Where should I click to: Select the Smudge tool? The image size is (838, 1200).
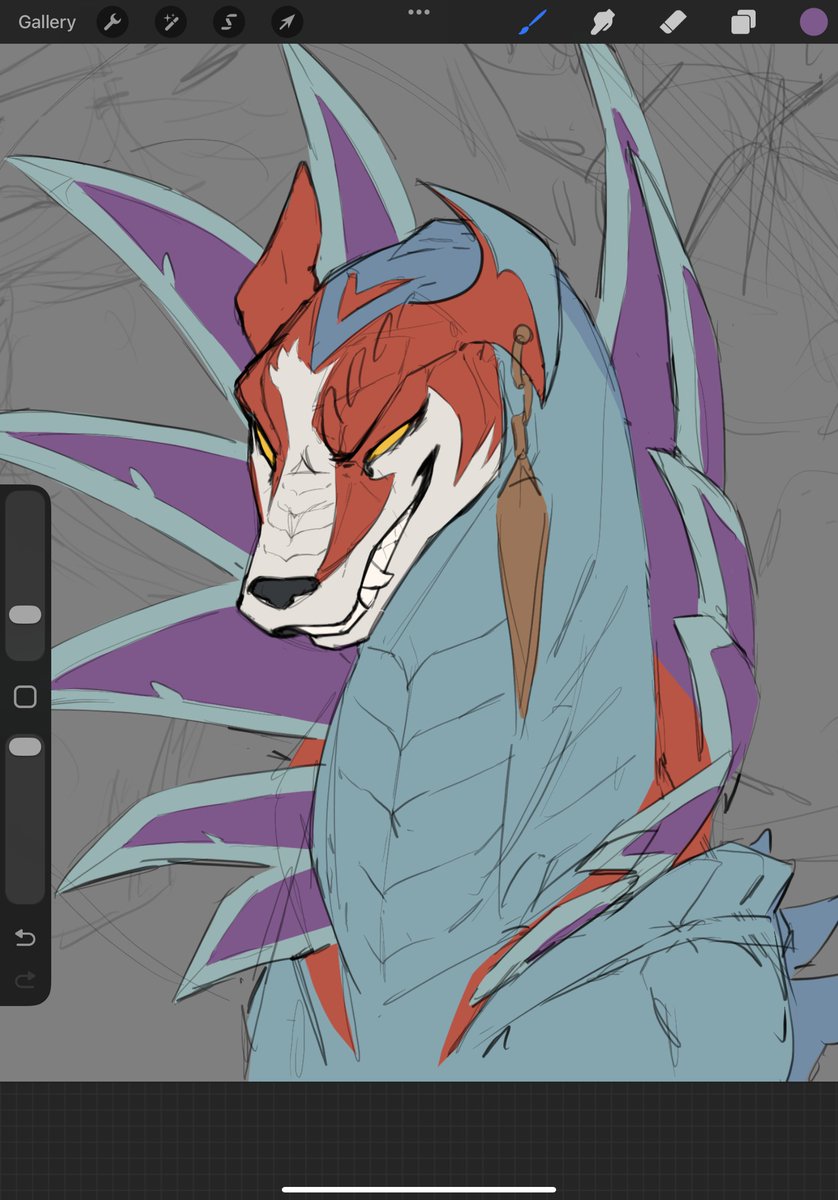point(602,22)
